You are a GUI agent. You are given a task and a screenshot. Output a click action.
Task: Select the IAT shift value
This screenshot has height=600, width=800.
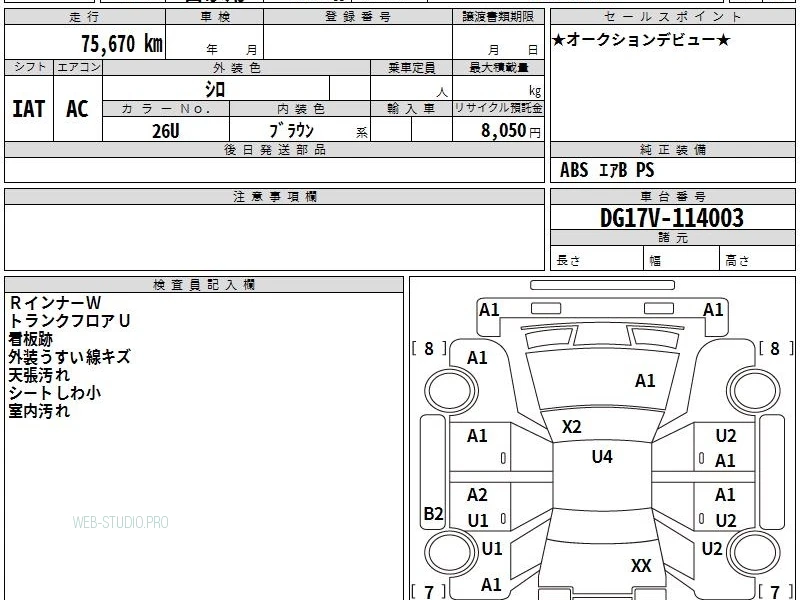(29, 109)
